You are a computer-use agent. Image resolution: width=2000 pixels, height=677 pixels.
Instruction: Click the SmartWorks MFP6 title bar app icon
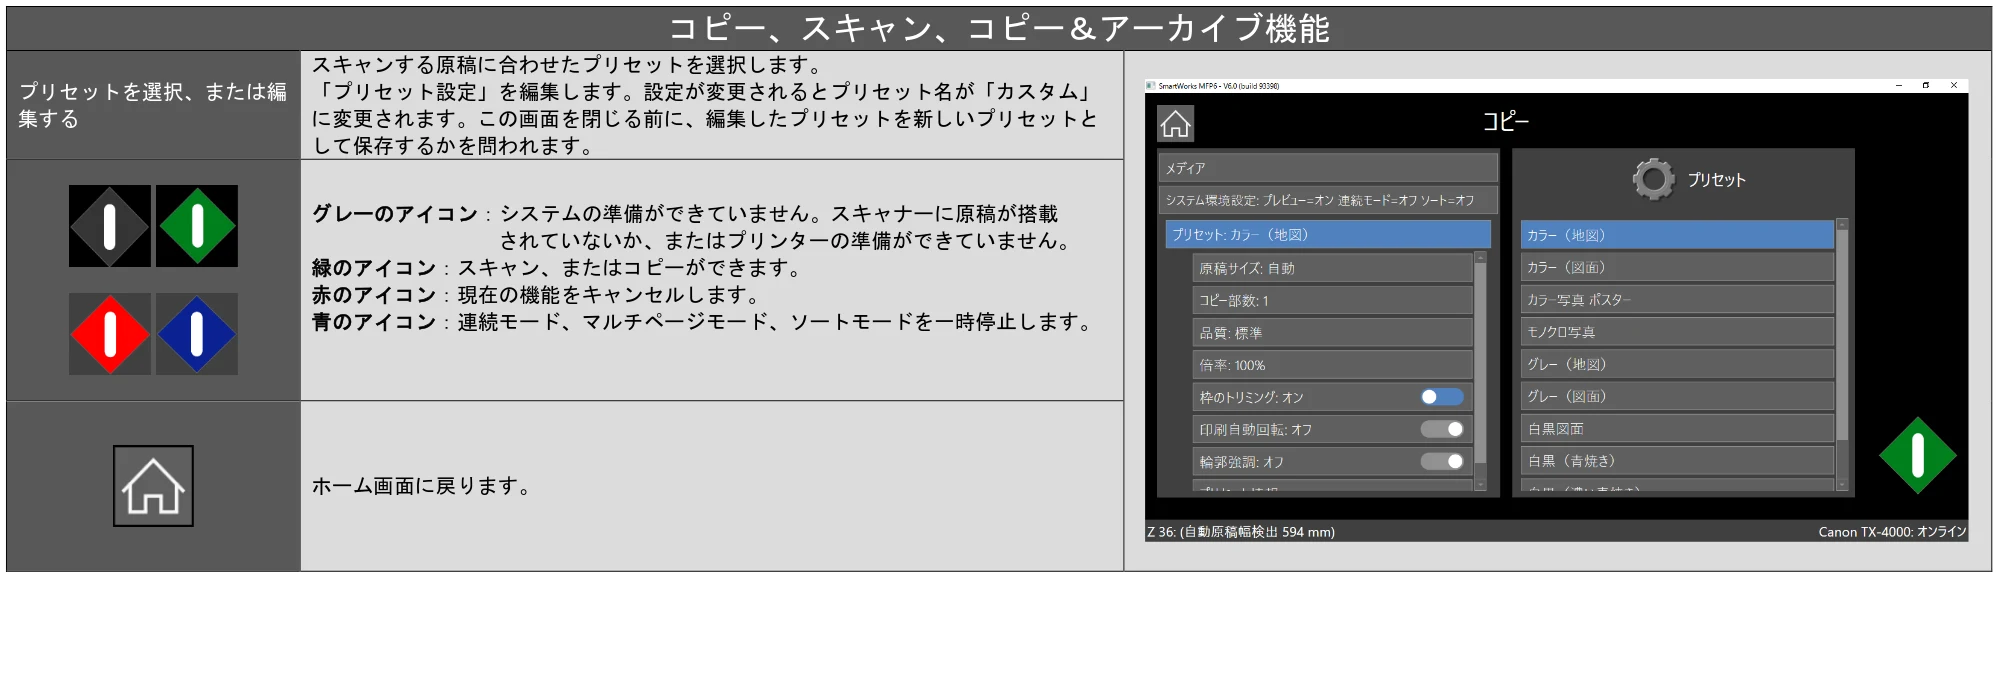point(1151,86)
